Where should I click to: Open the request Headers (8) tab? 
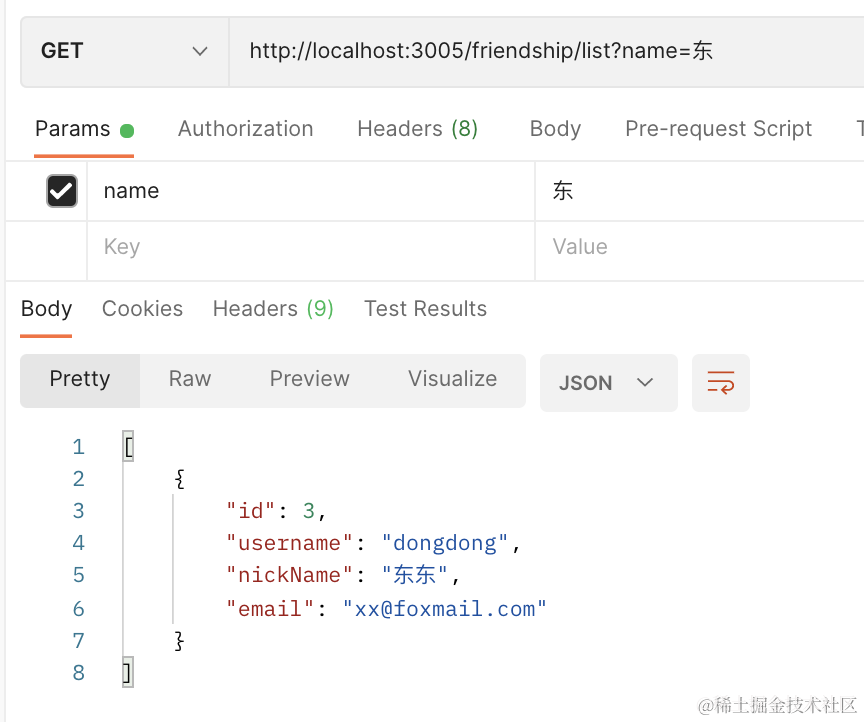pyautogui.click(x=417, y=129)
